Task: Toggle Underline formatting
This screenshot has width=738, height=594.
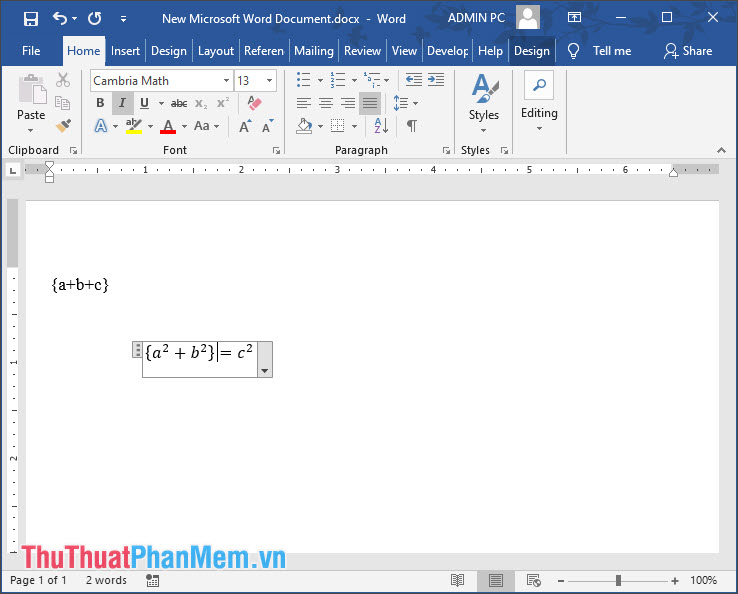Action: point(144,103)
